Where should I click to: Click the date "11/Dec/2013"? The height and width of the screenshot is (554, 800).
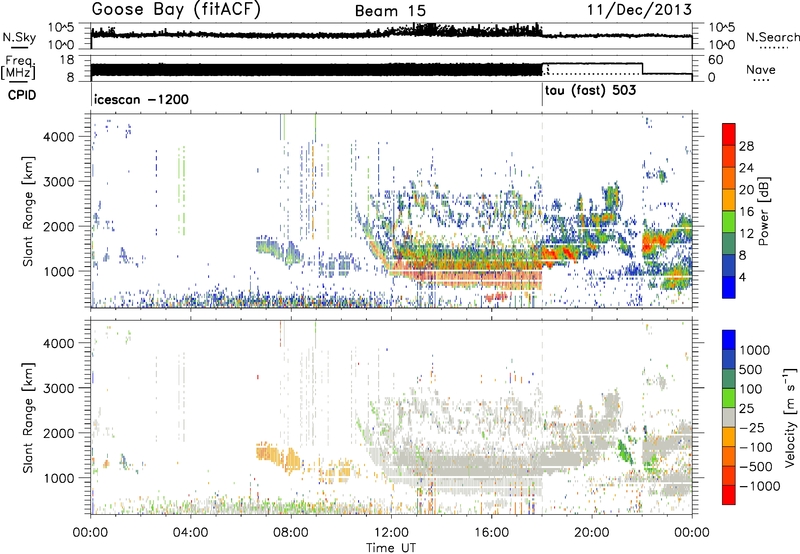(640, 9)
